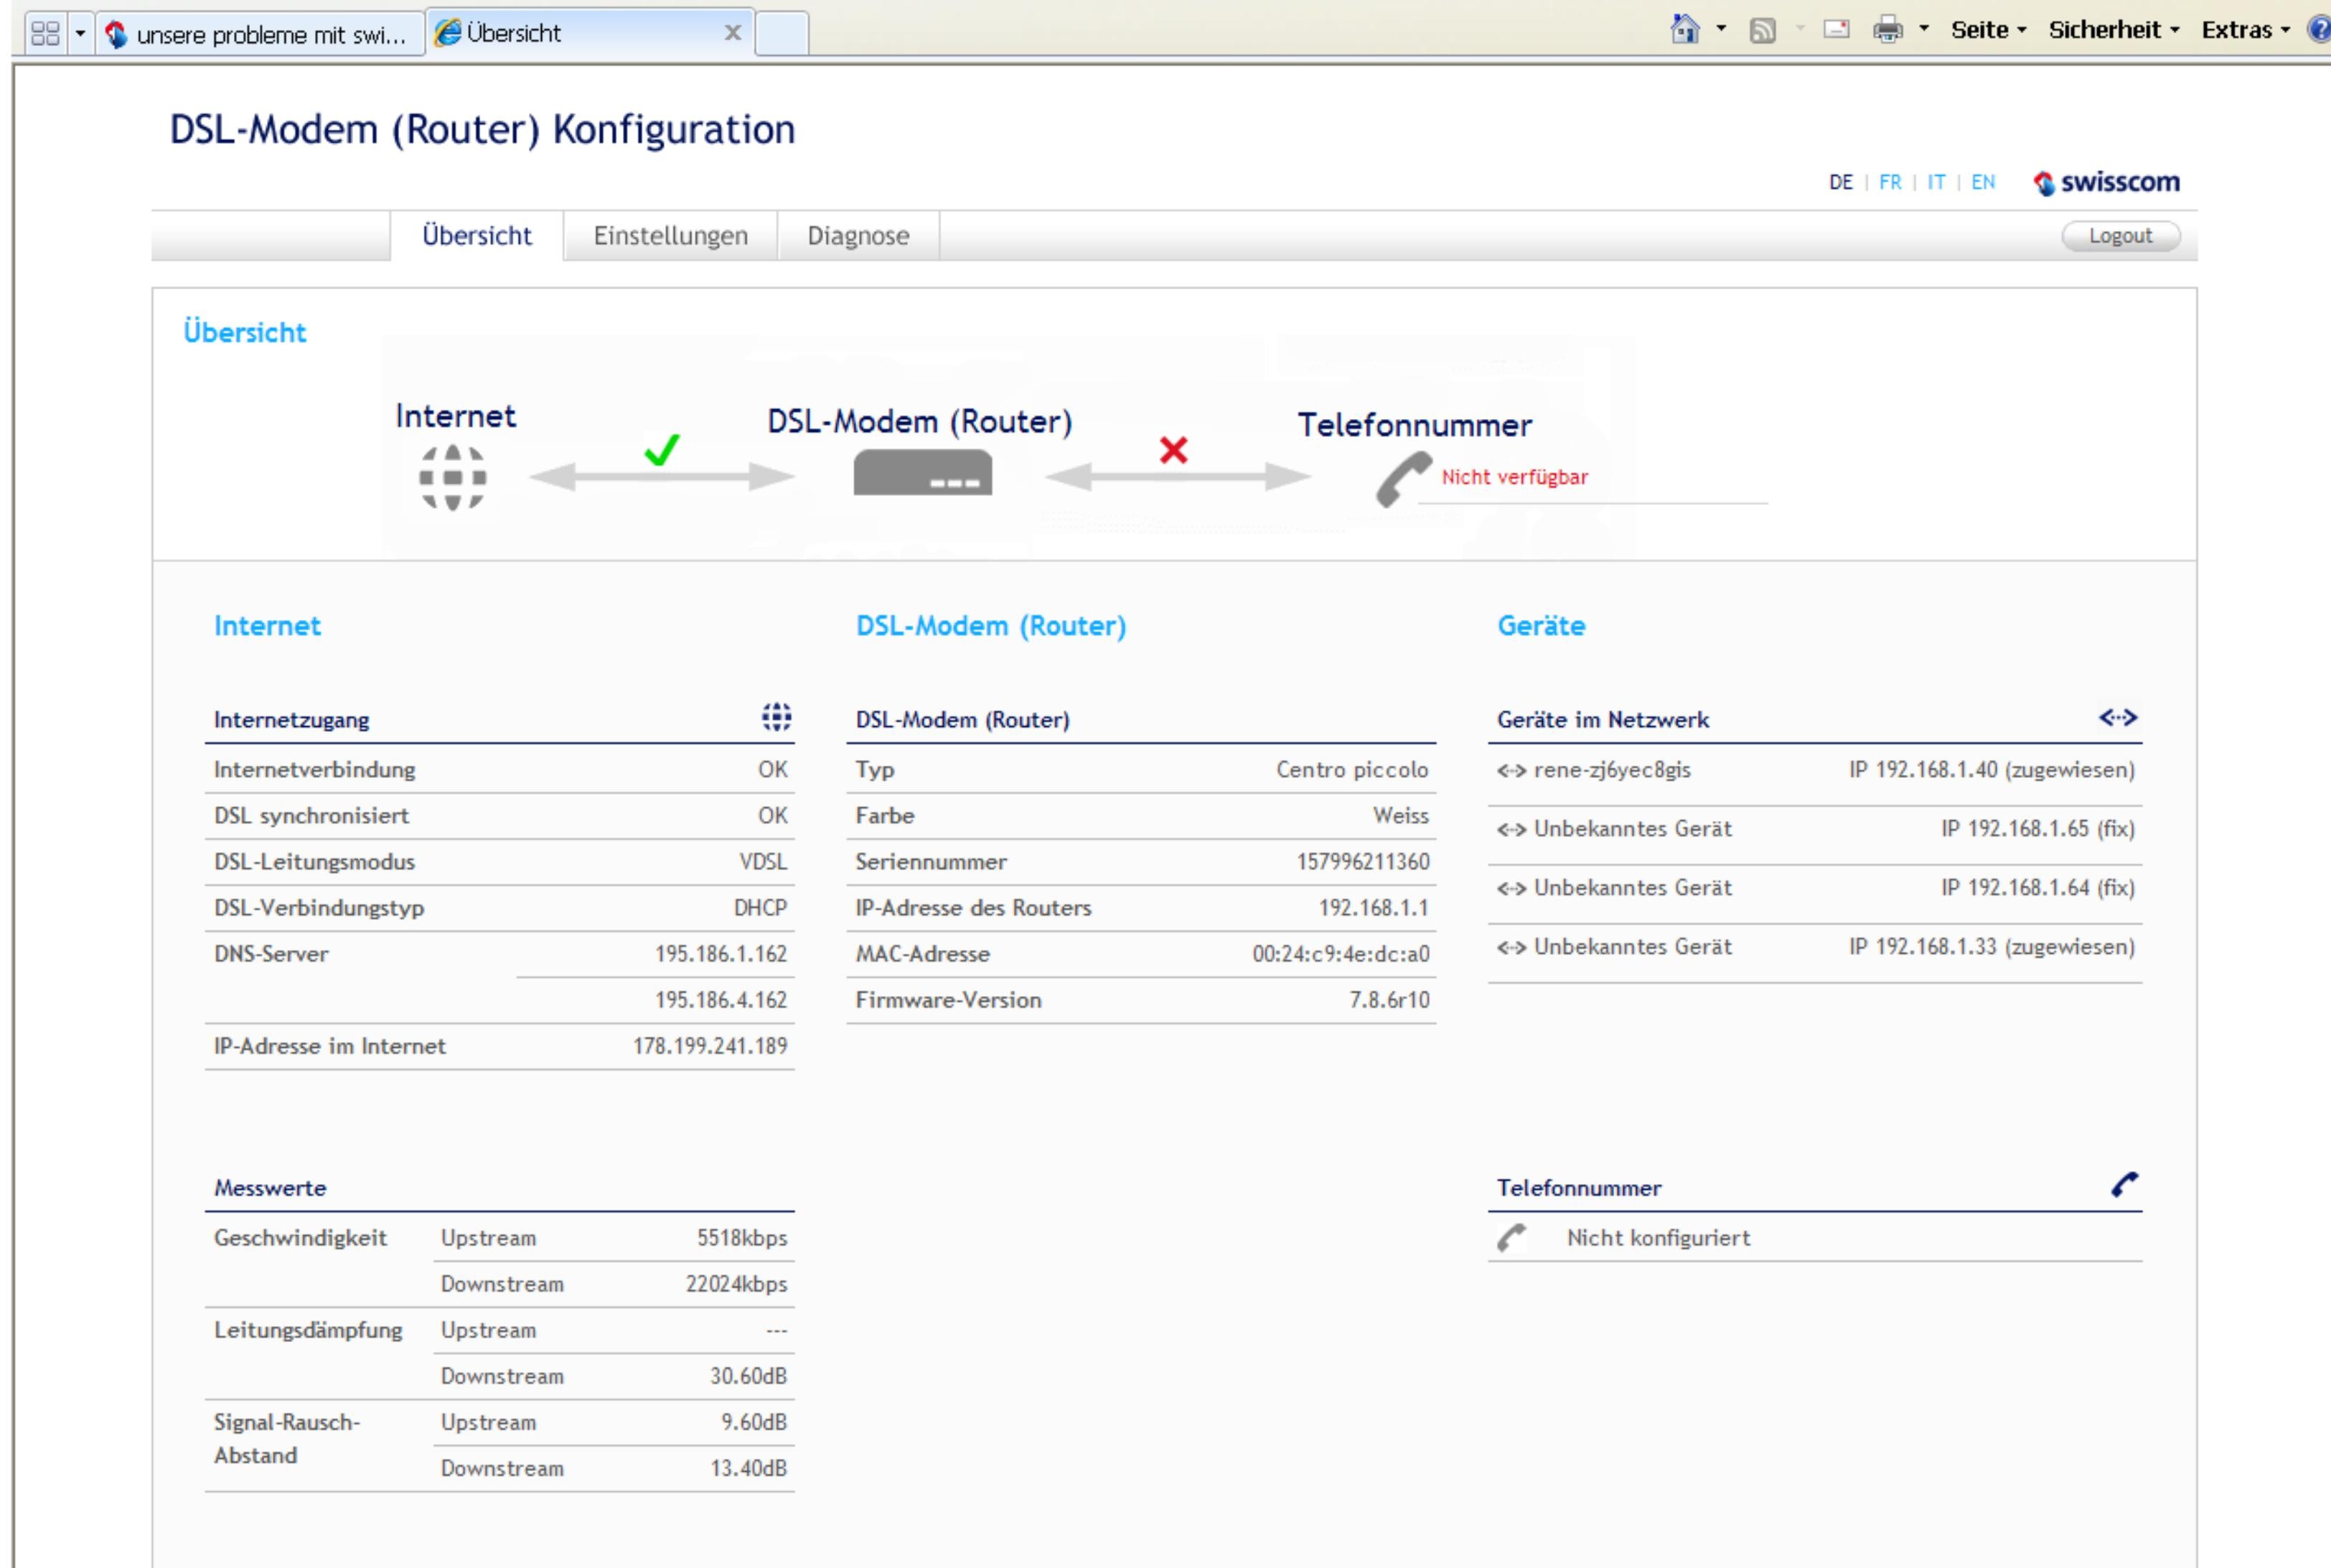
Task: Expand the quick tabs dropdown arrow
Action: point(80,34)
